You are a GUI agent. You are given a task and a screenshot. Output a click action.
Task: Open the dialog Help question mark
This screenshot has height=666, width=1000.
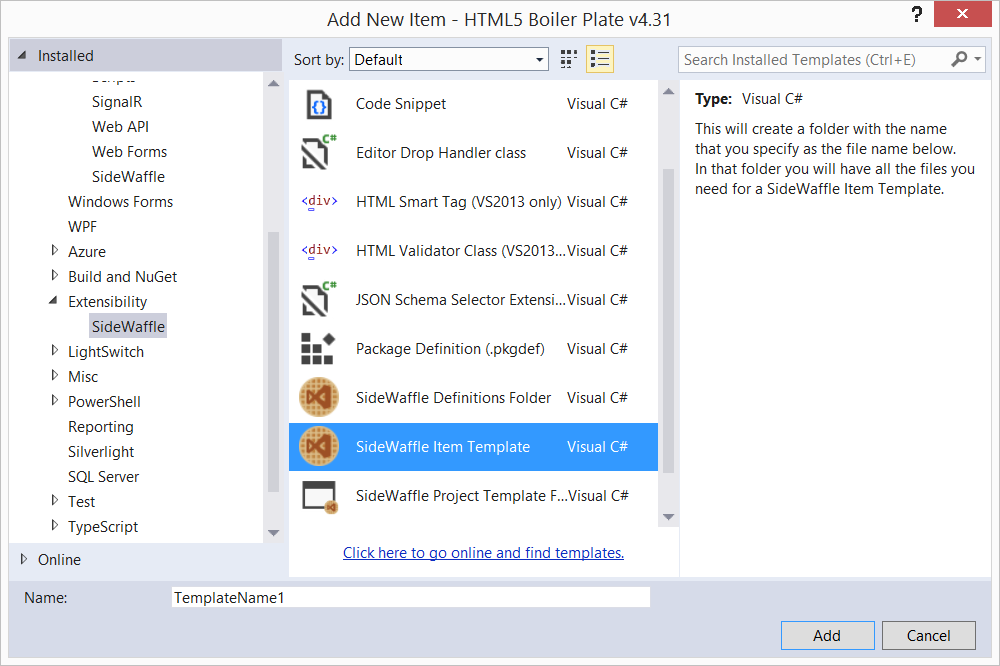pyautogui.click(x=916, y=14)
